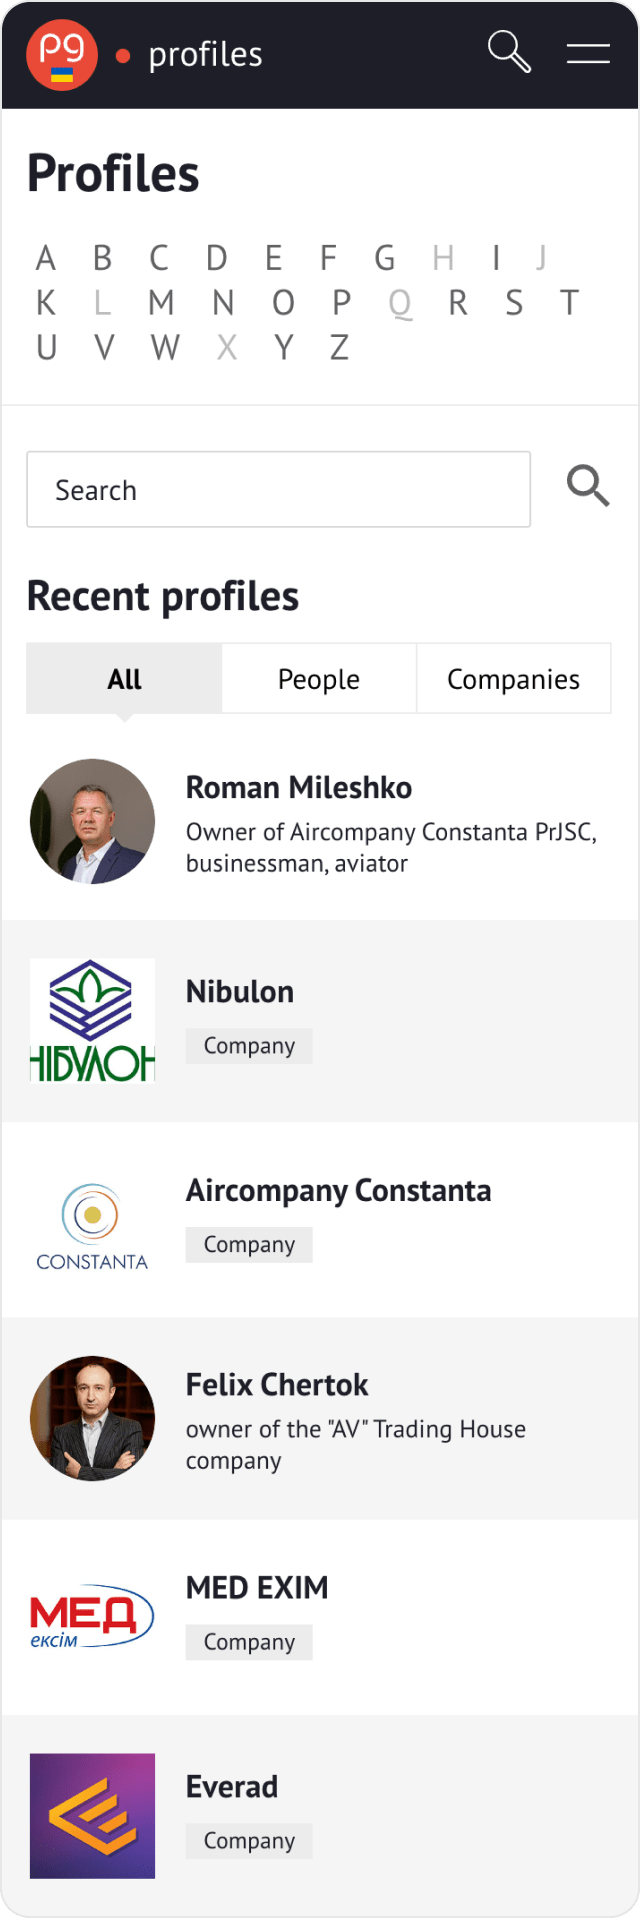The image size is (640, 1918).
Task: Click Felix Chertok's portrait photo
Action: [x=92, y=1418]
